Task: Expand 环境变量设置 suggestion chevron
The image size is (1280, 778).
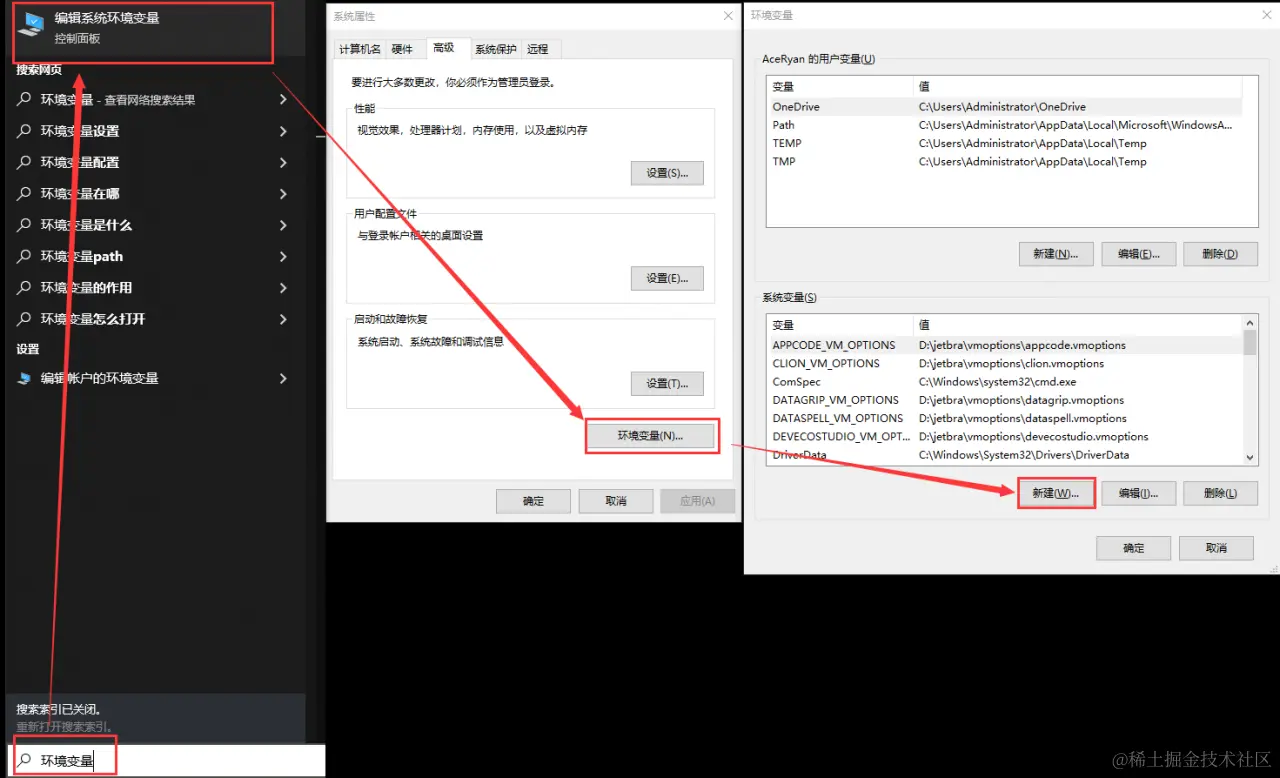Action: [x=284, y=131]
